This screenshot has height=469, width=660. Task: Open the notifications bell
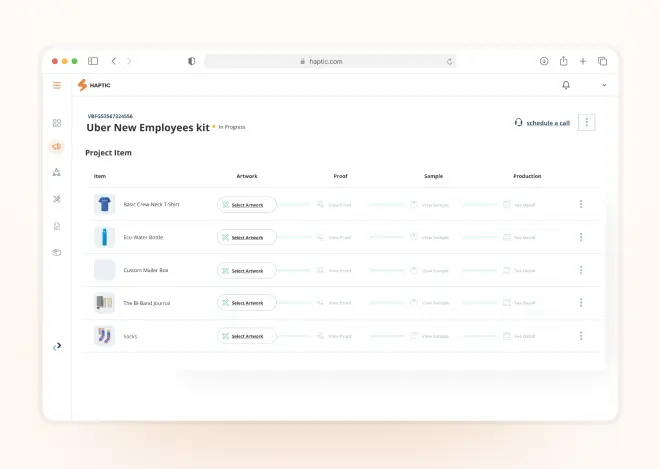pos(566,85)
